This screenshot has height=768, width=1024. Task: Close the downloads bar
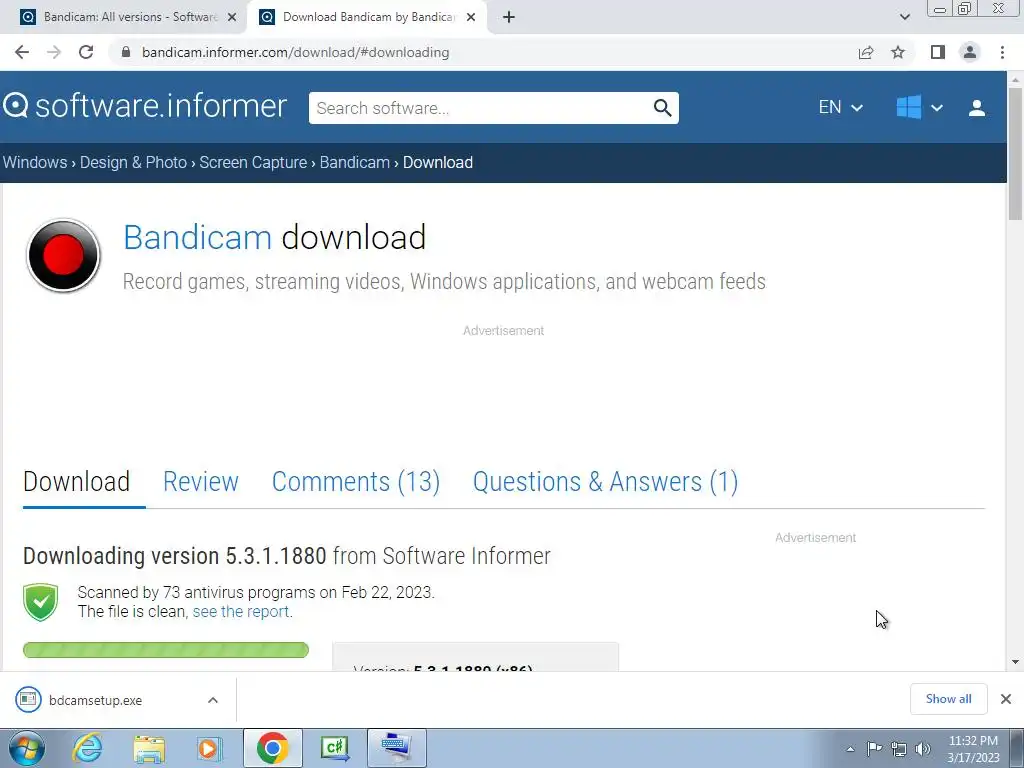point(1006,699)
